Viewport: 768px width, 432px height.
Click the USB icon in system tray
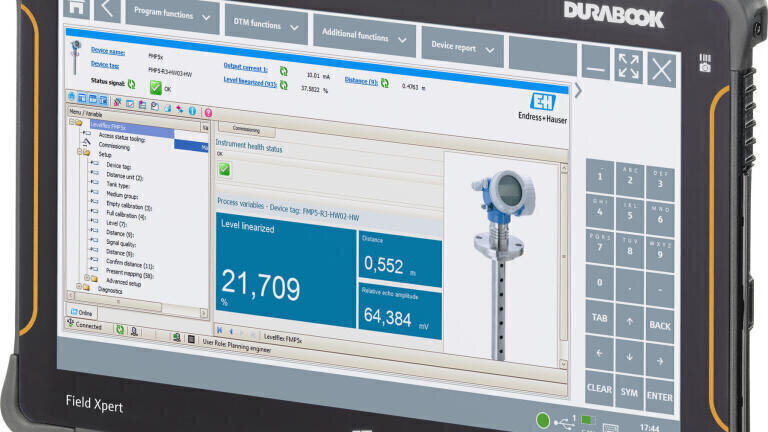(x=565, y=421)
